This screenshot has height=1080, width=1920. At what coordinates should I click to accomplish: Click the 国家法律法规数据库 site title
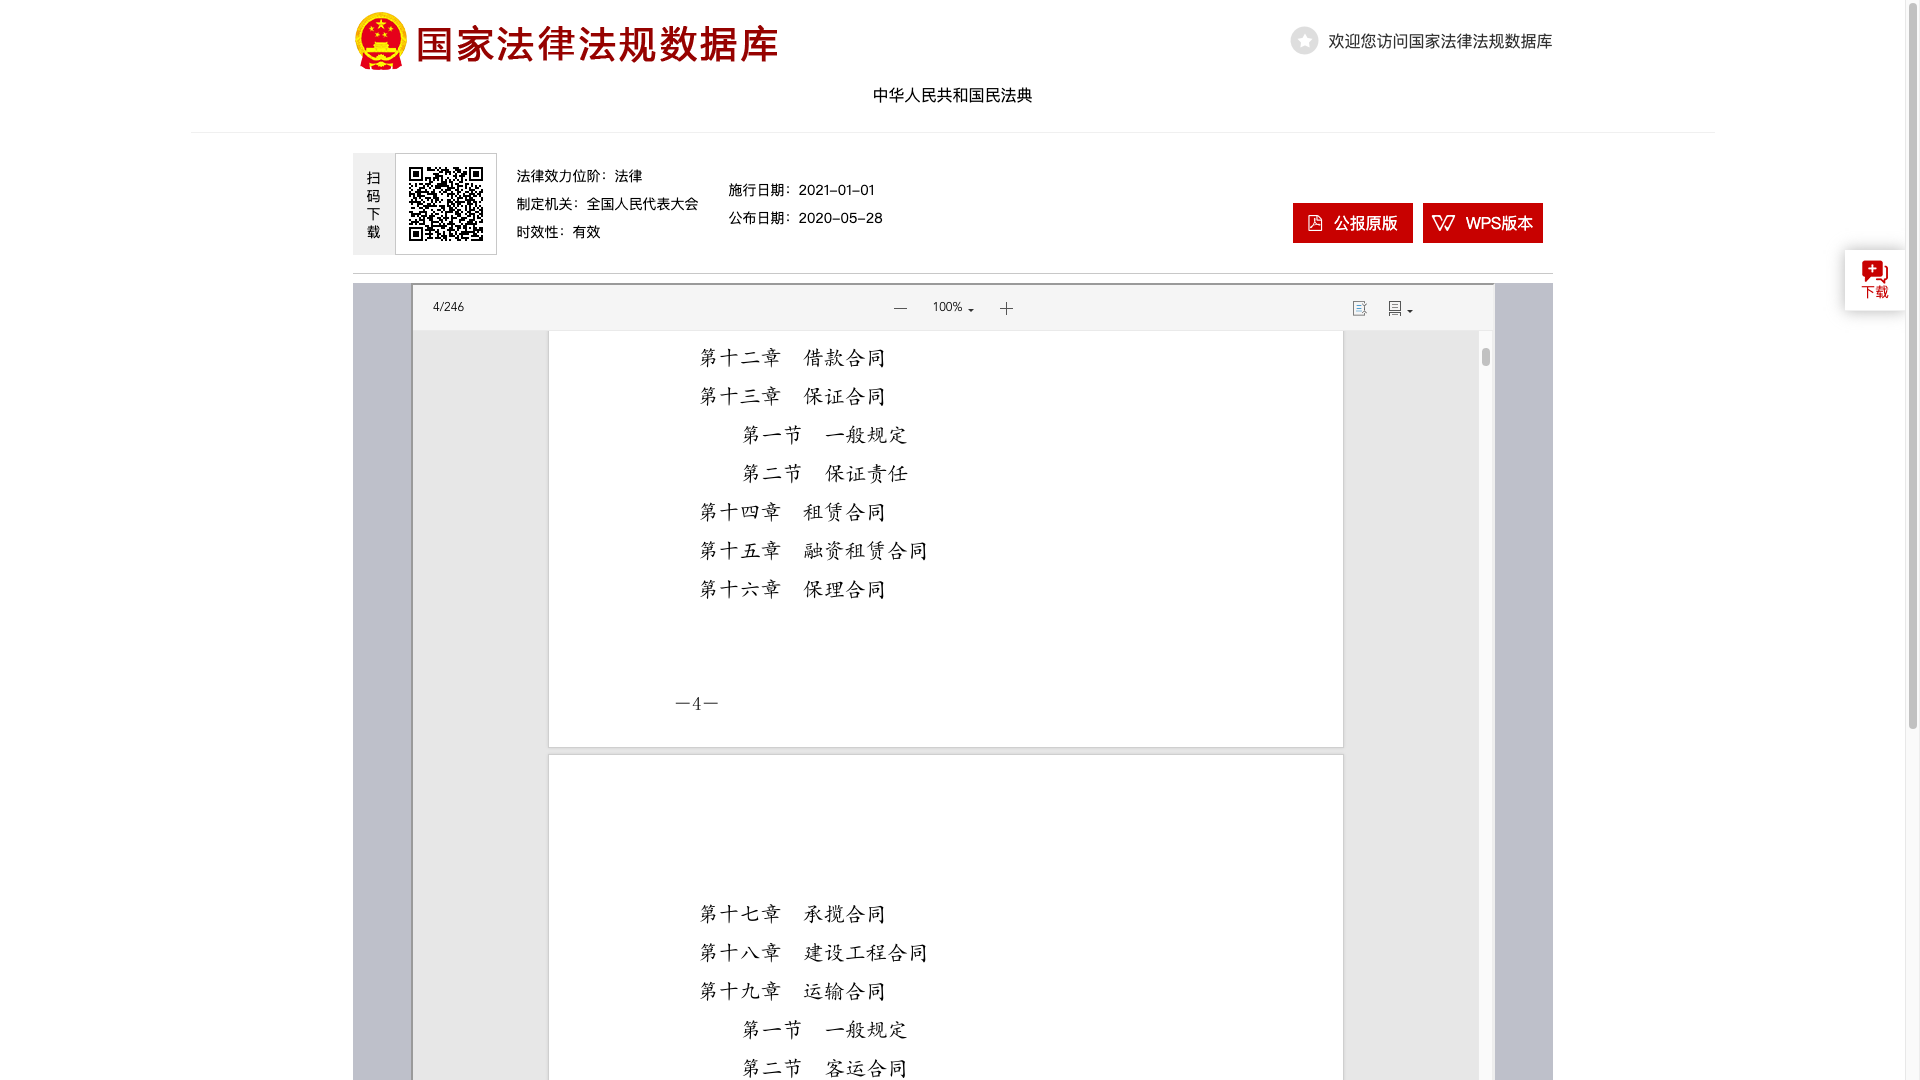click(x=597, y=45)
